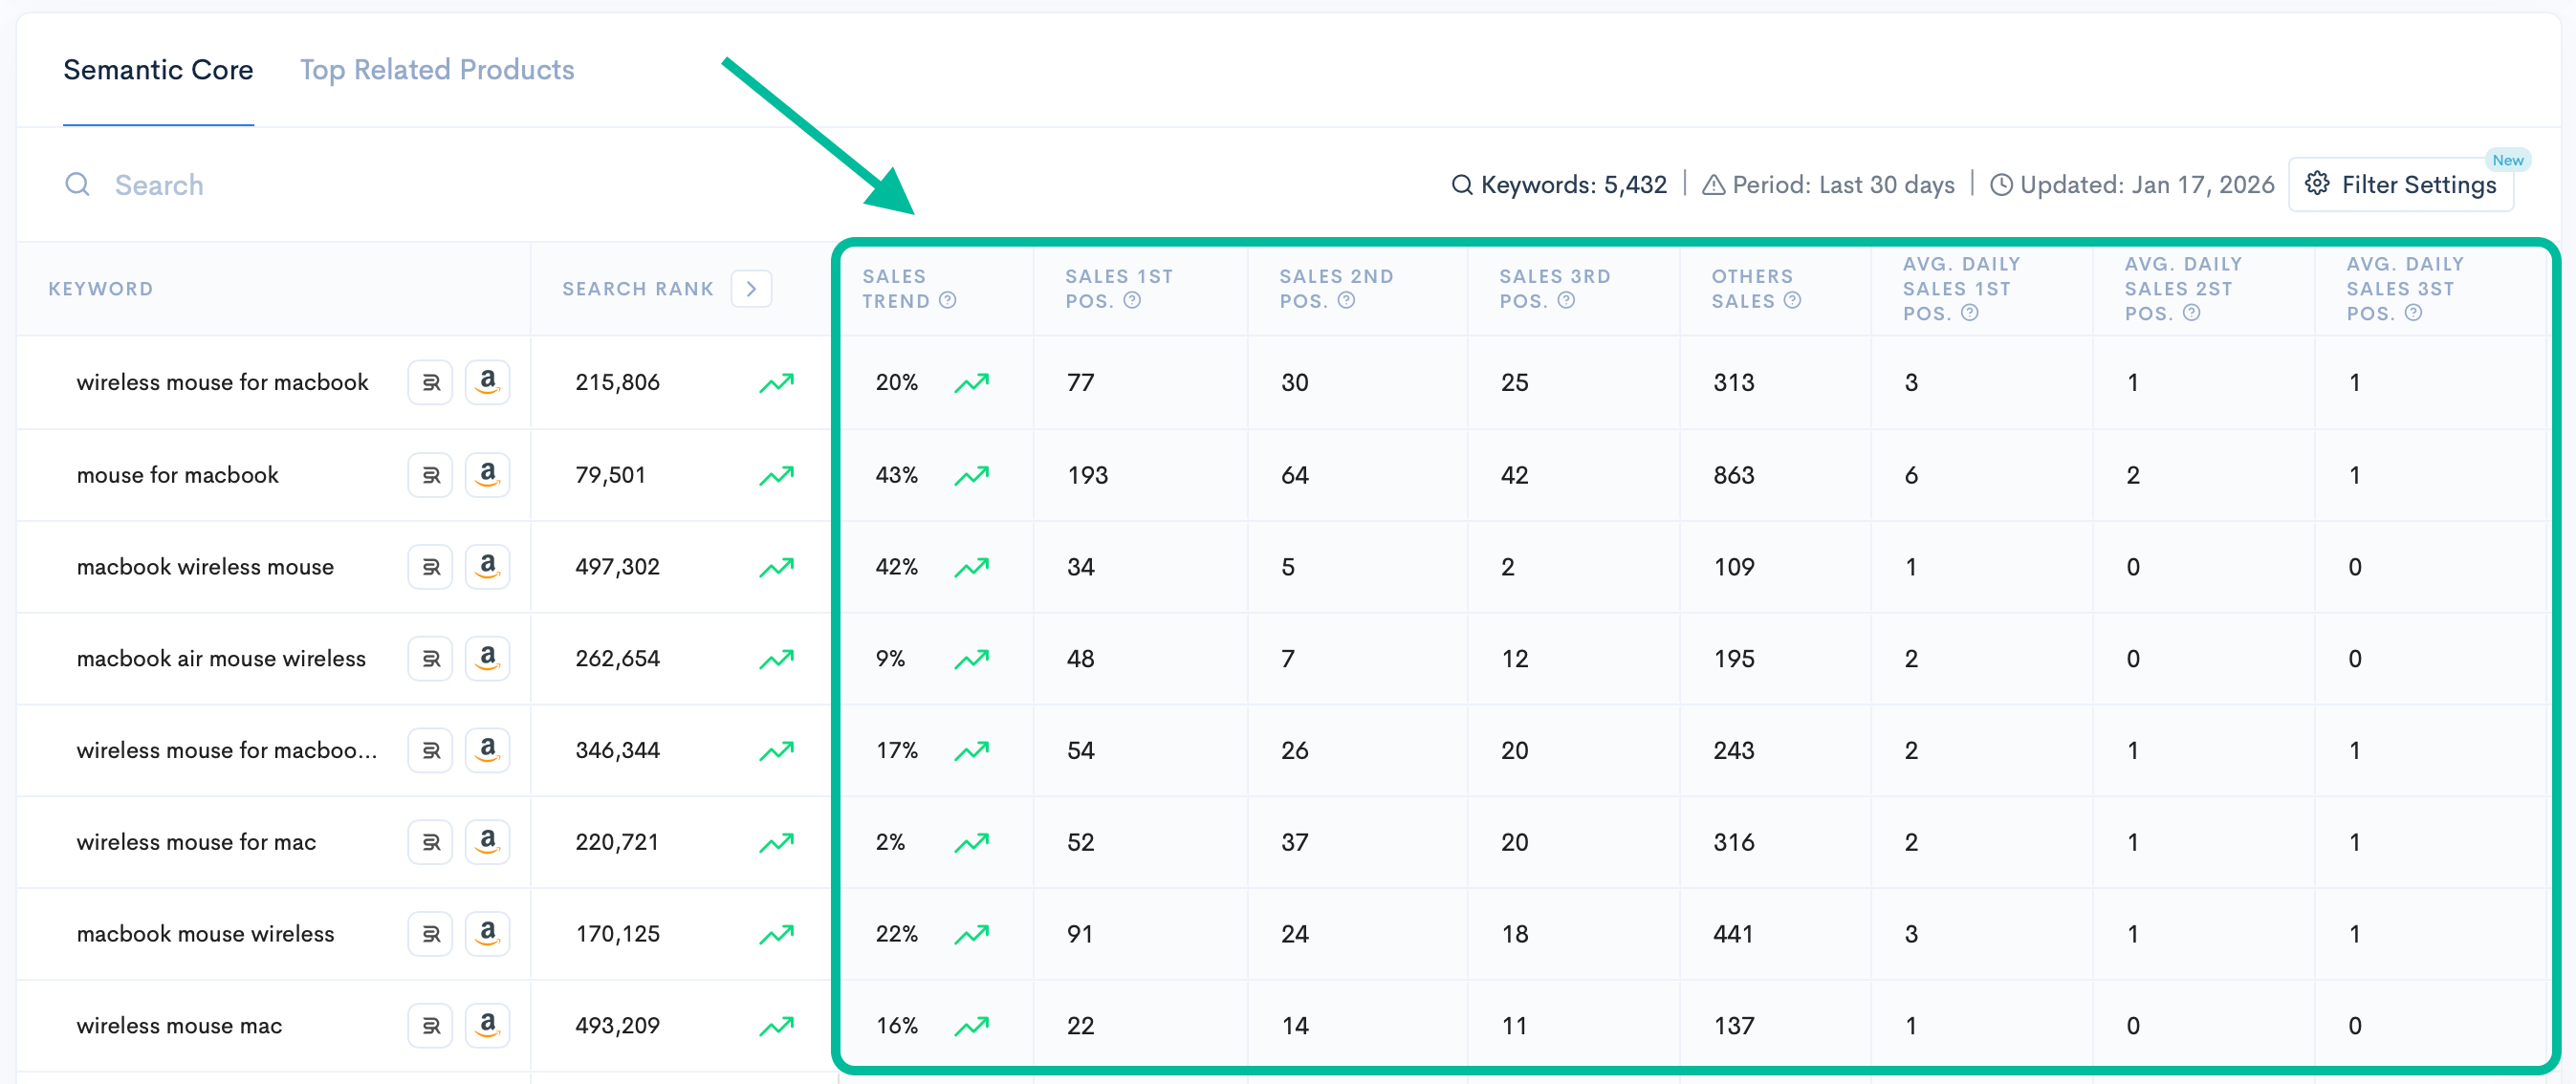
Task: Click sales trend arrow for macbook mouse wireless
Action: [x=971, y=934]
